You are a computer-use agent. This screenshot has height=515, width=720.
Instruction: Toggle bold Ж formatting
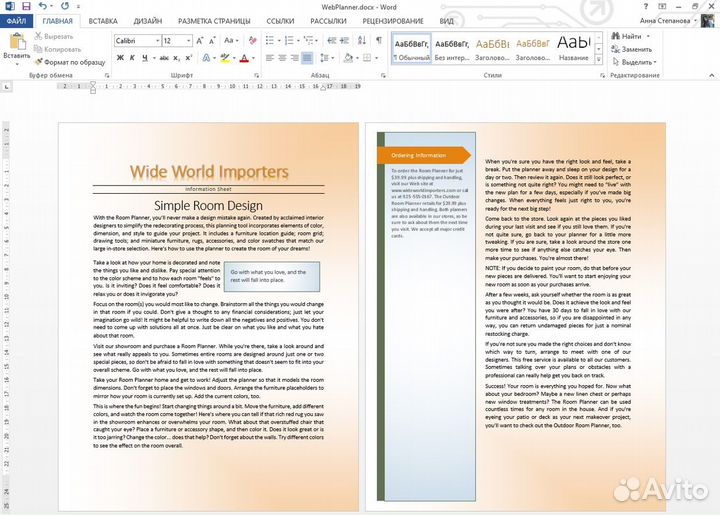[120, 58]
